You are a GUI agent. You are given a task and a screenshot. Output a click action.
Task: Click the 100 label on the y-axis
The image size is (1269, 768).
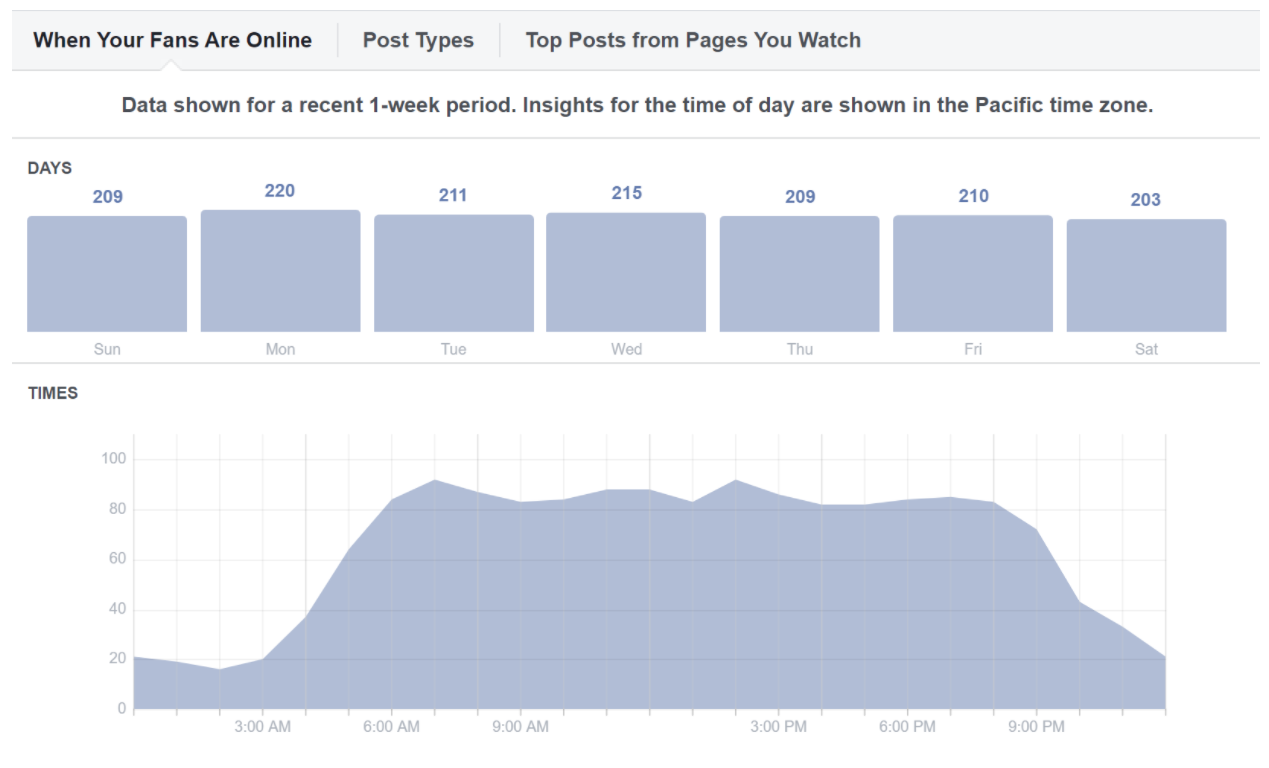pos(114,459)
